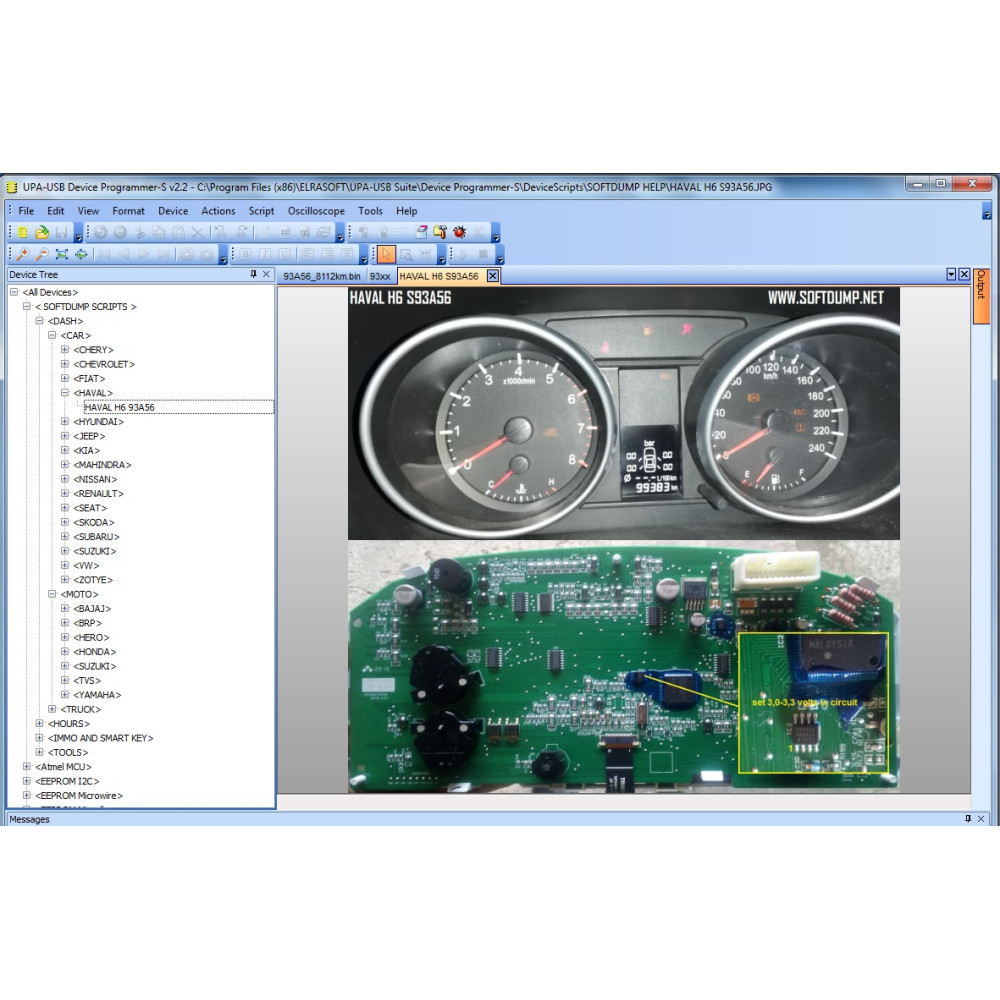Click the circular back arrow icon

[187, 255]
